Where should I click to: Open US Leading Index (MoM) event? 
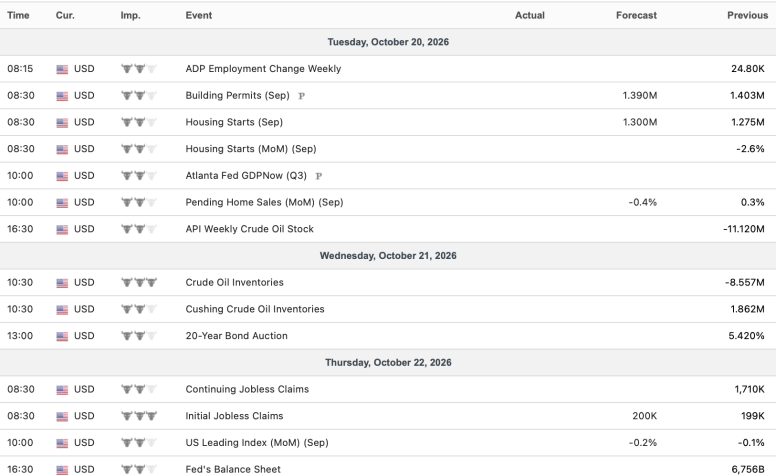[257, 443]
